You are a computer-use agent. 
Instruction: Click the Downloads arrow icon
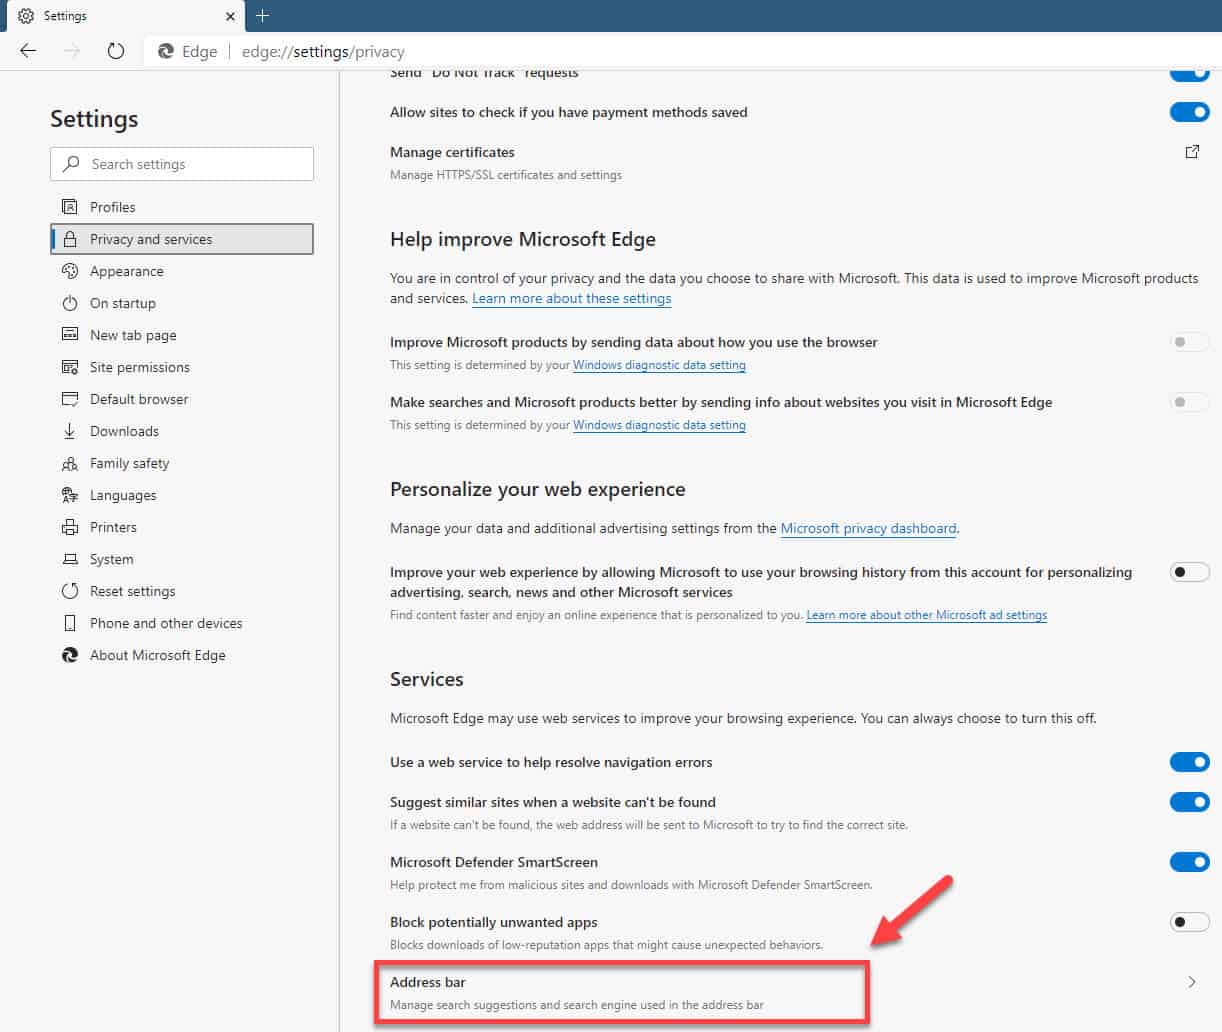pos(70,431)
